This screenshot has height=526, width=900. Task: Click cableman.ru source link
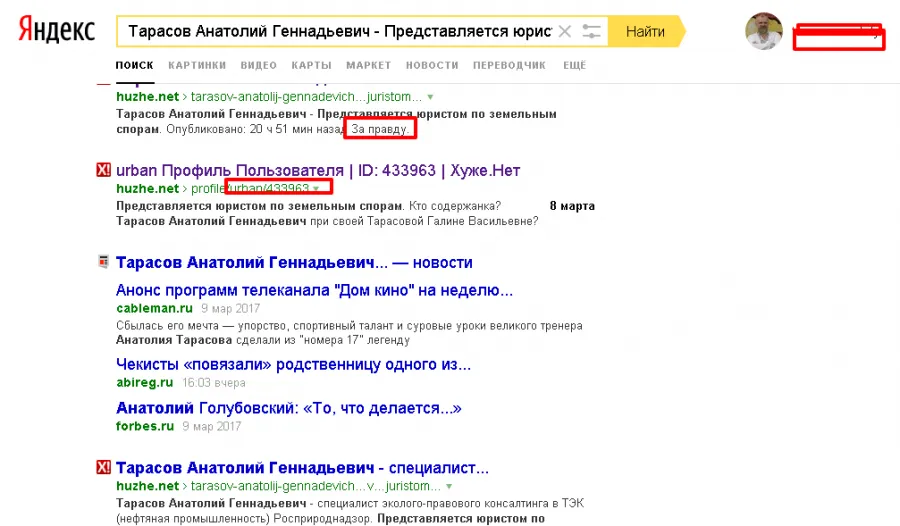154,308
